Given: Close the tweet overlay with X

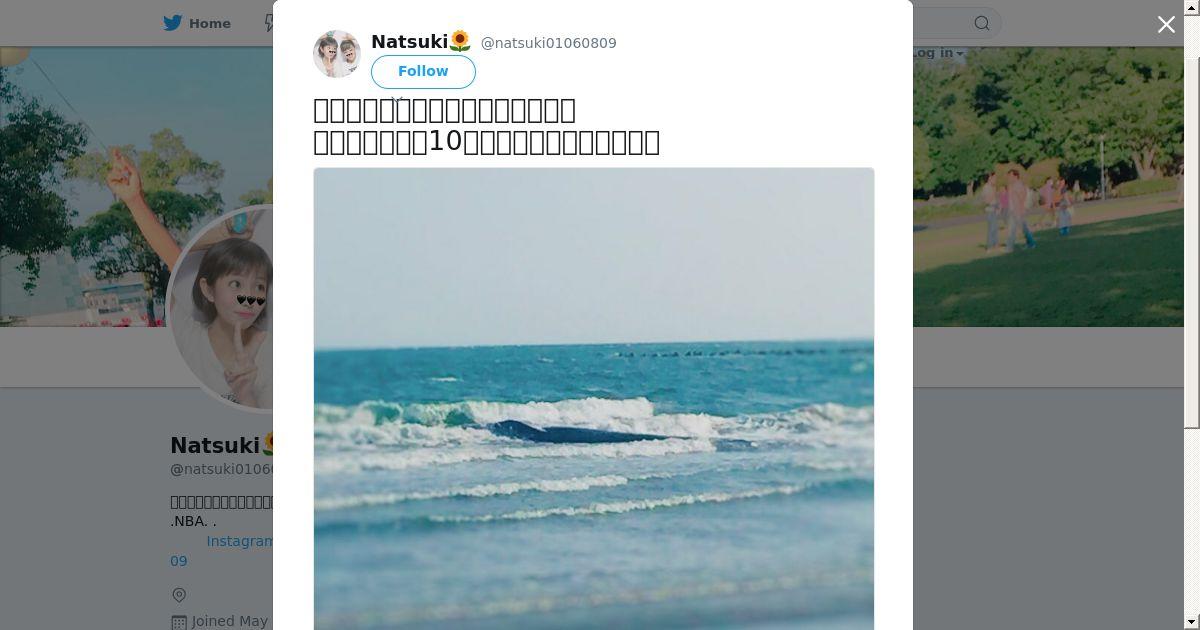Looking at the screenshot, I should [x=1166, y=25].
